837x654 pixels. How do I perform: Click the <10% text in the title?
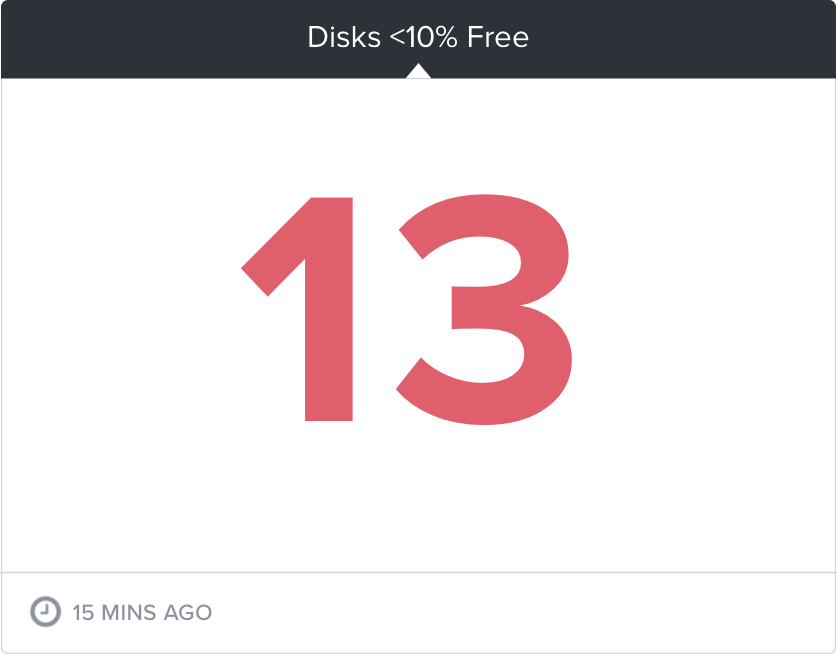[x=424, y=37]
